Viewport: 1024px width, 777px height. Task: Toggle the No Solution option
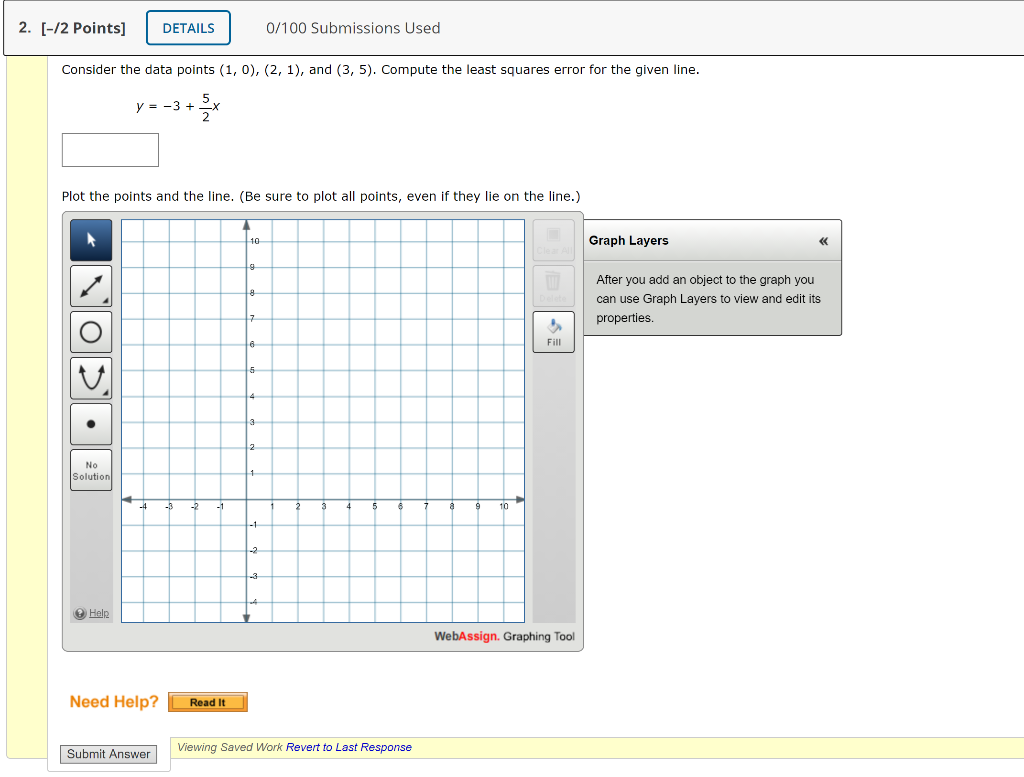coord(91,469)
